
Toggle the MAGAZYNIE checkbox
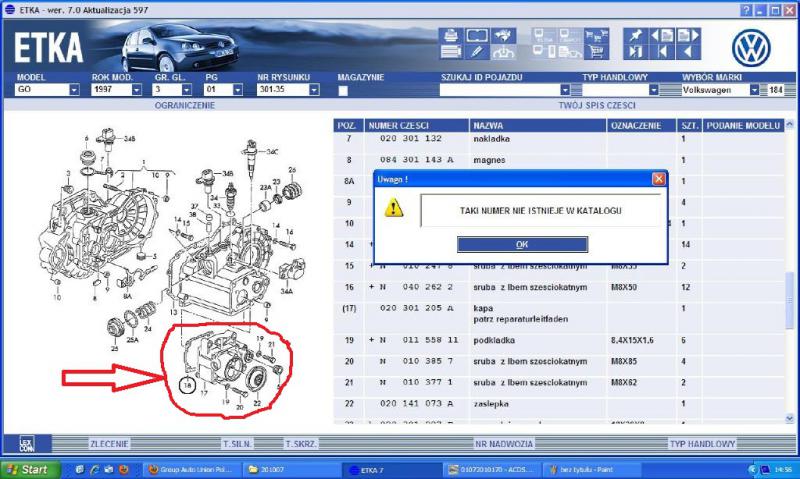343,91
